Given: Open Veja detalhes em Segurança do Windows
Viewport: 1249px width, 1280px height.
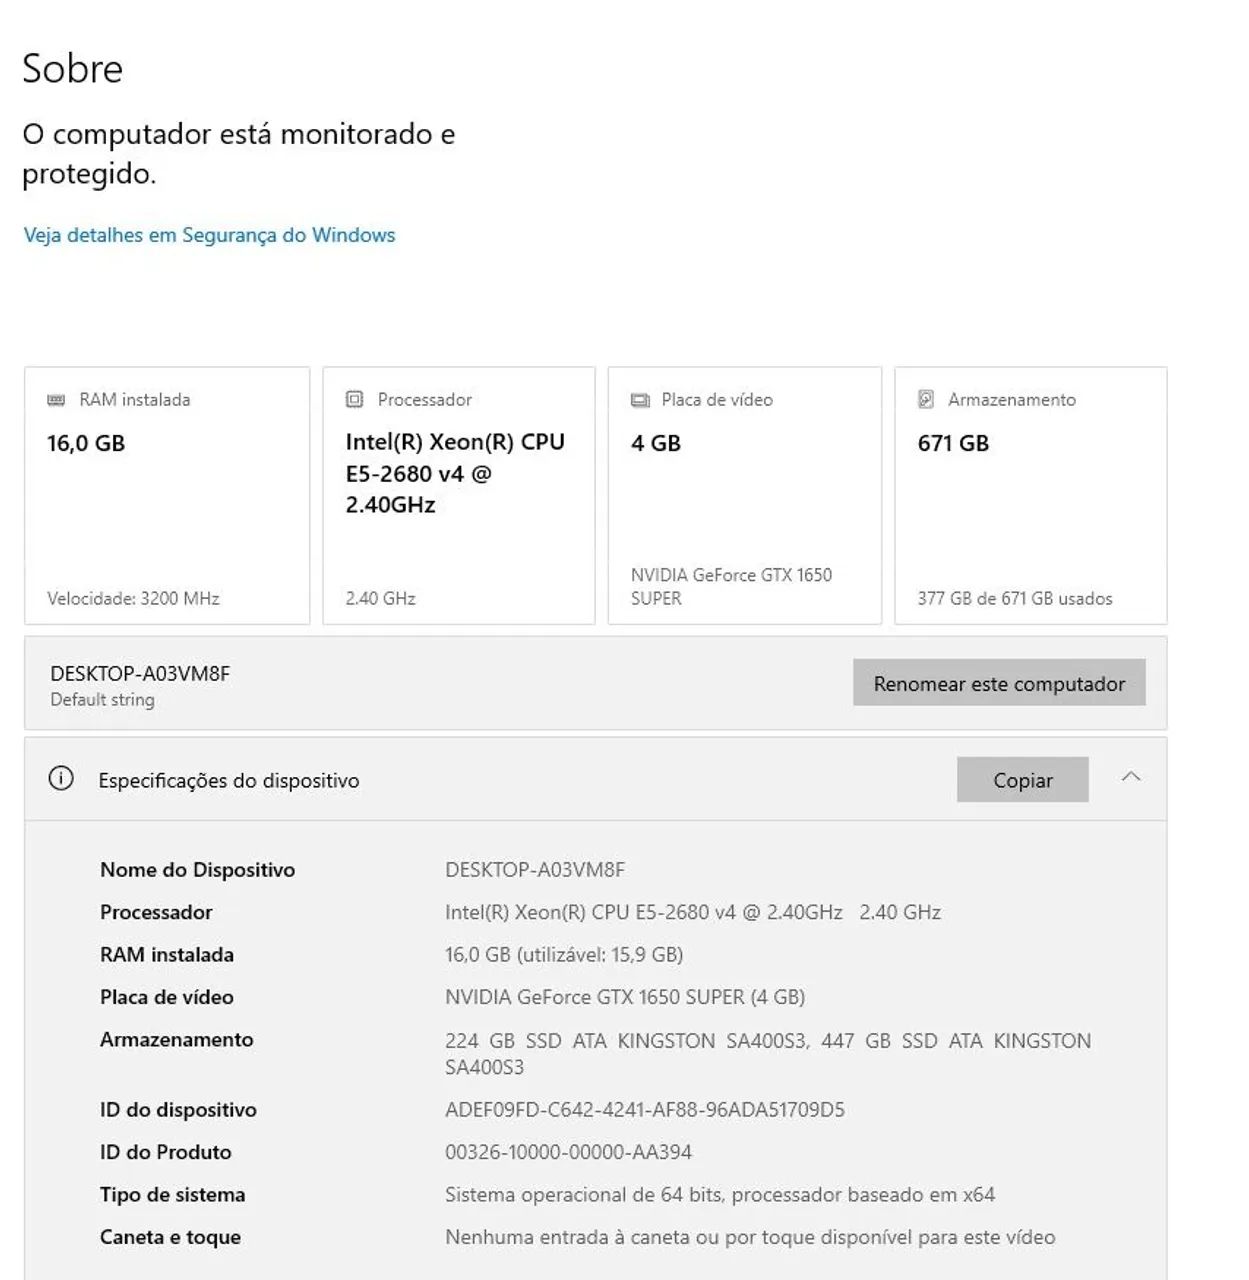Looking at the screenshot, I should [209, 235].
